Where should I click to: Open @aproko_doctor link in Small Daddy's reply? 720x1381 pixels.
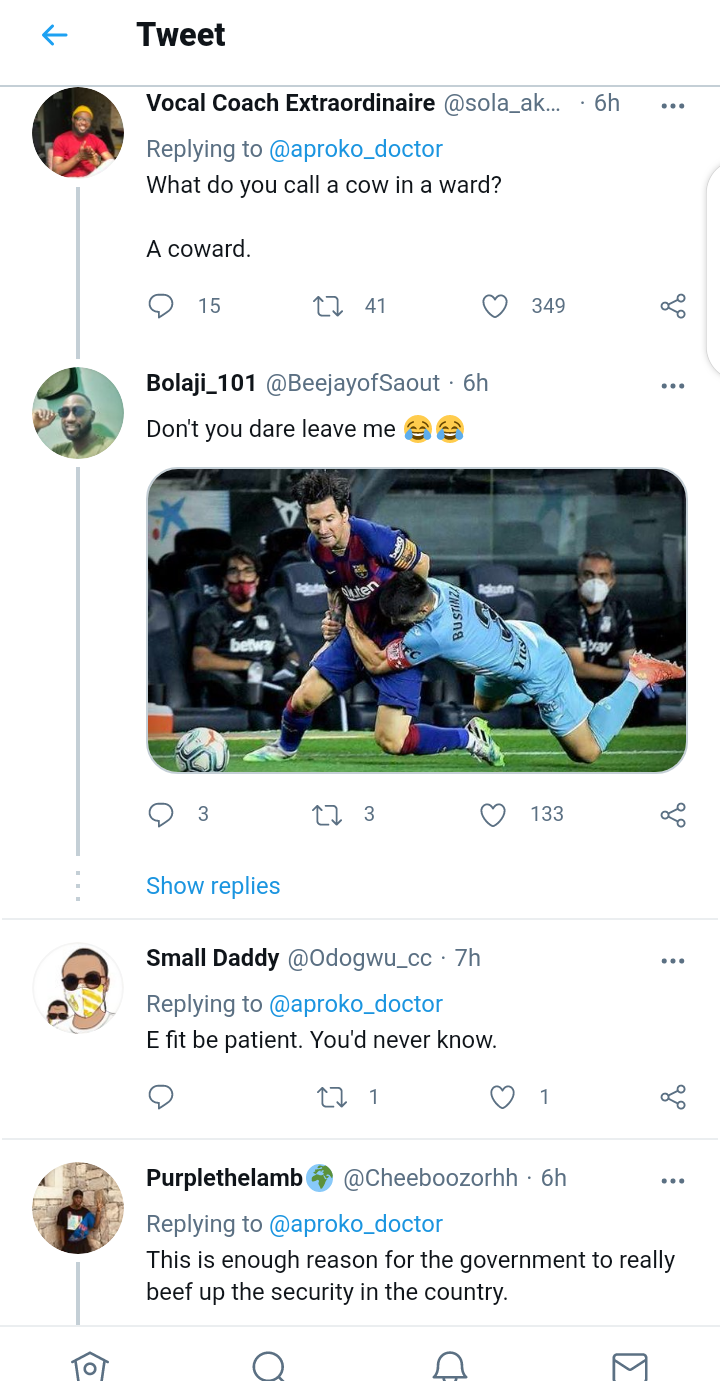point(356,1004)
